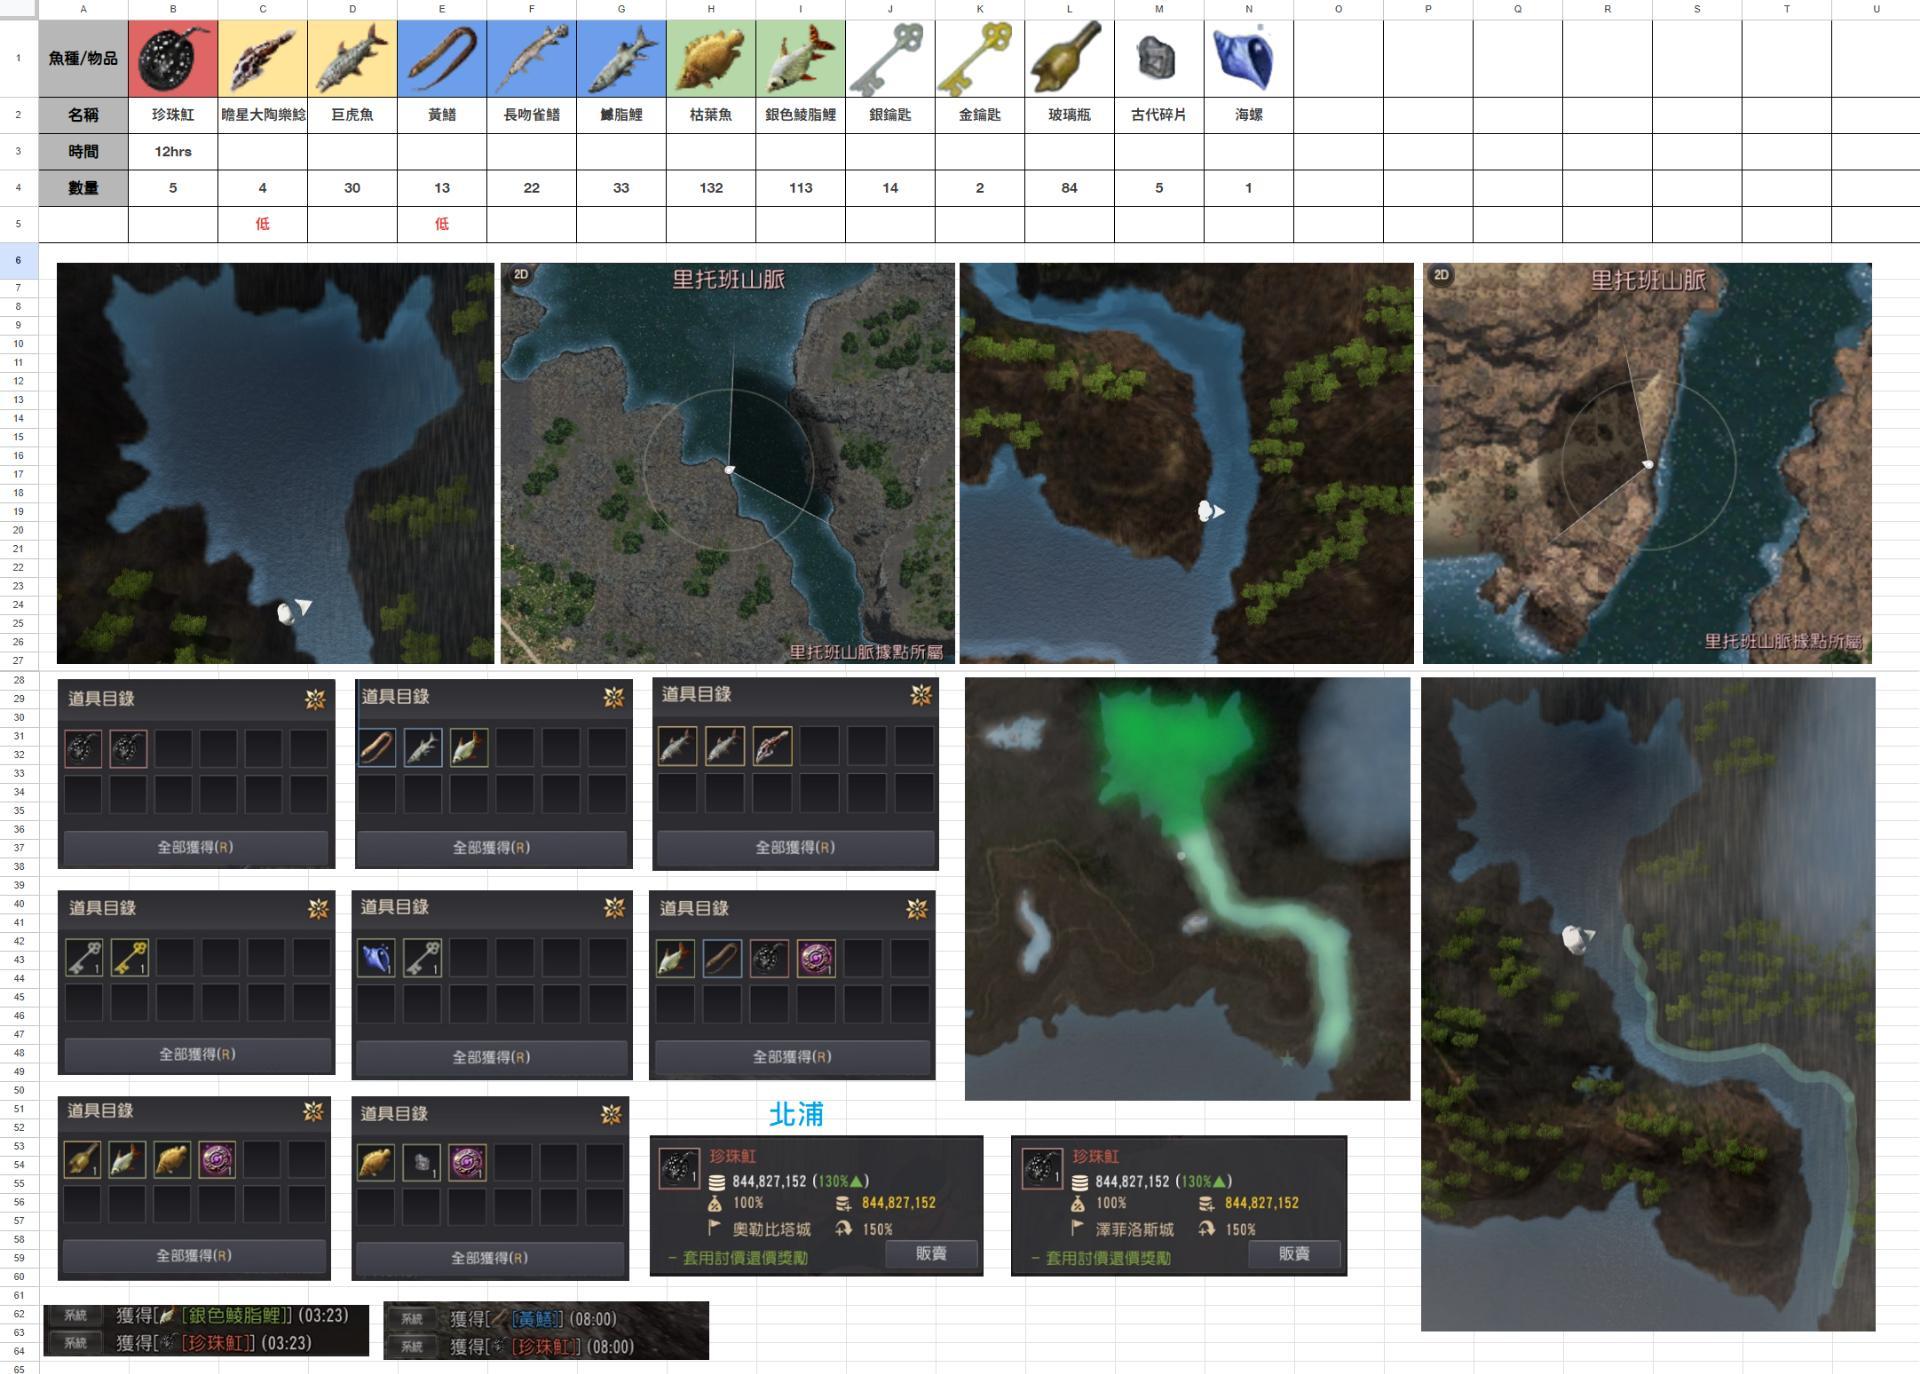
Task: Open the green highlighted river map image
Action: (x=1187, y=888)
